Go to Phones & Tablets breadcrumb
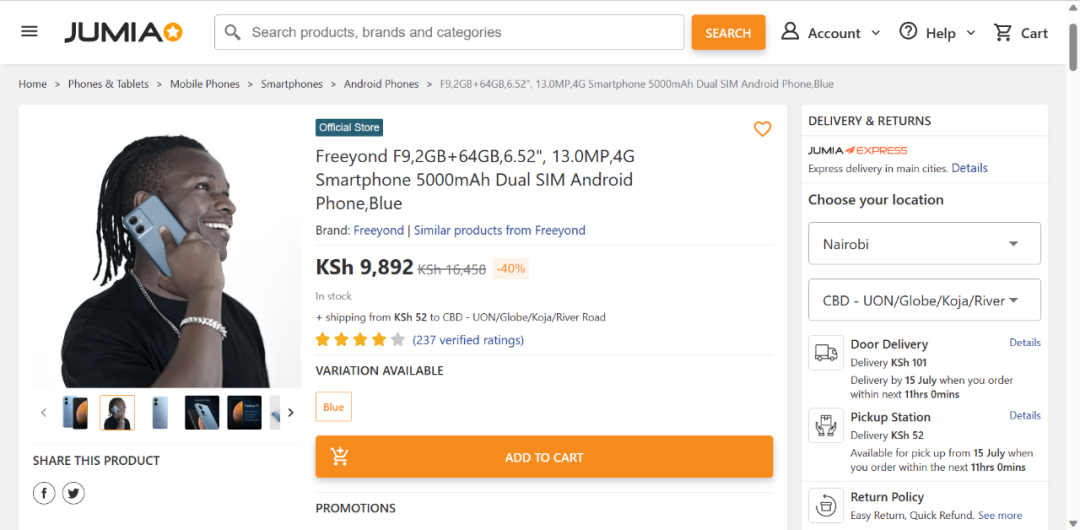Screen dimensions: 1080x530 click(108, 84)
